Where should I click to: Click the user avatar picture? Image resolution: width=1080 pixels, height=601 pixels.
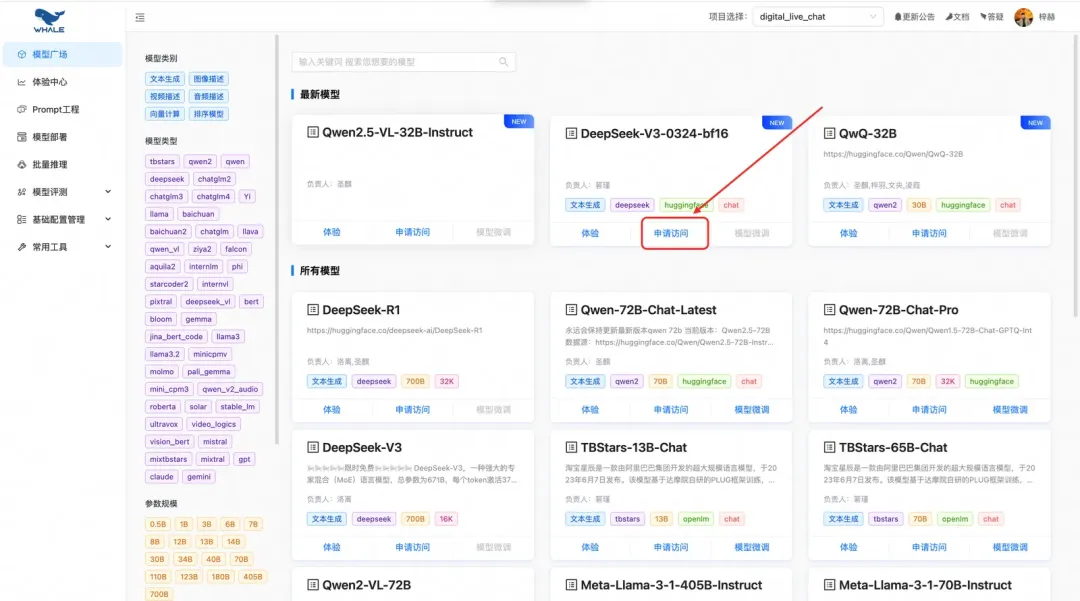click(1024, 17)
